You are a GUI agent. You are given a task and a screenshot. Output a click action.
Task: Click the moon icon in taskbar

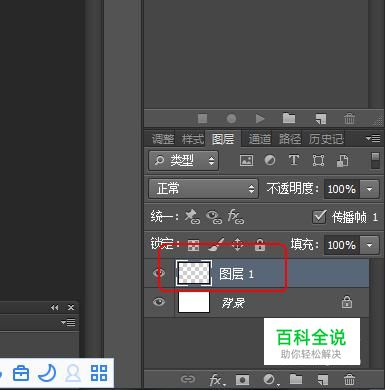coord(47,373)
